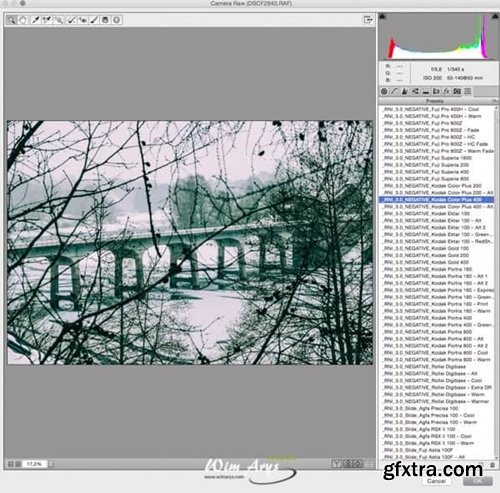Apply preset Kodak Portra 160 - Alt 1
This screenshot has width=500, height=493.
(x=437, y=276)
